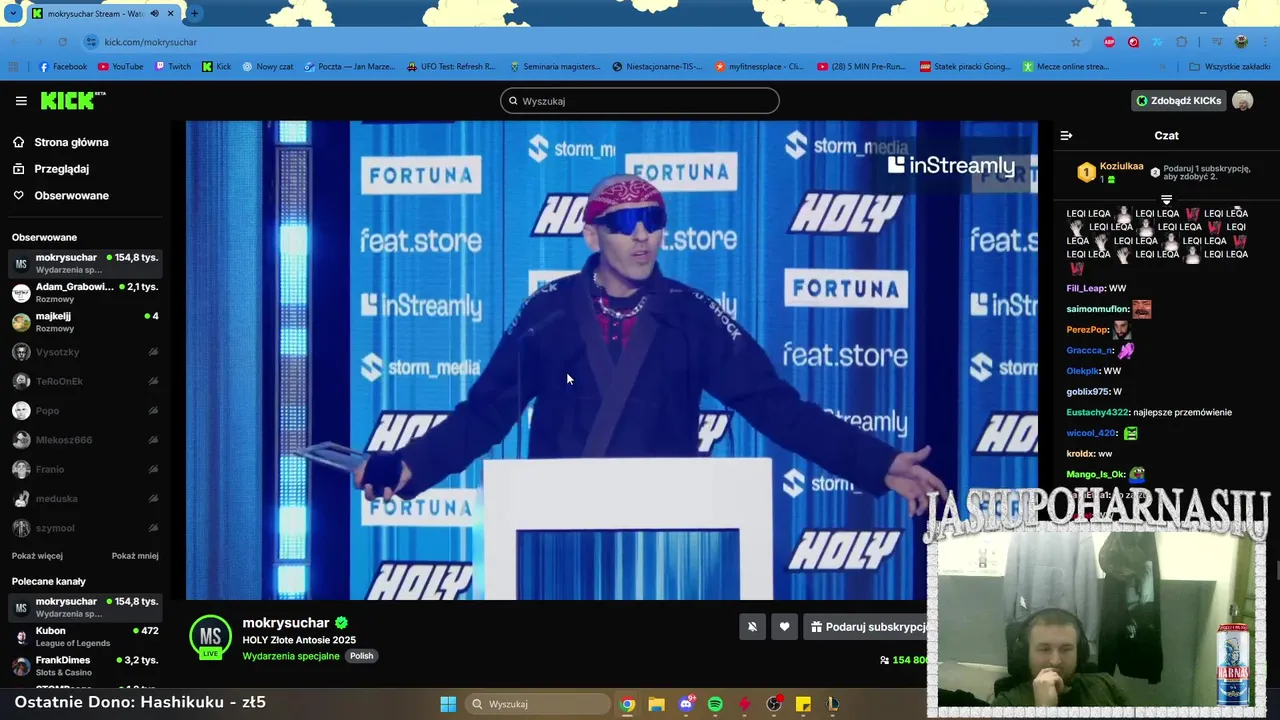Open Spotify from the taskbar
Screen dimensions: 1280x720
pyautogui.click(x=715, y=704)
